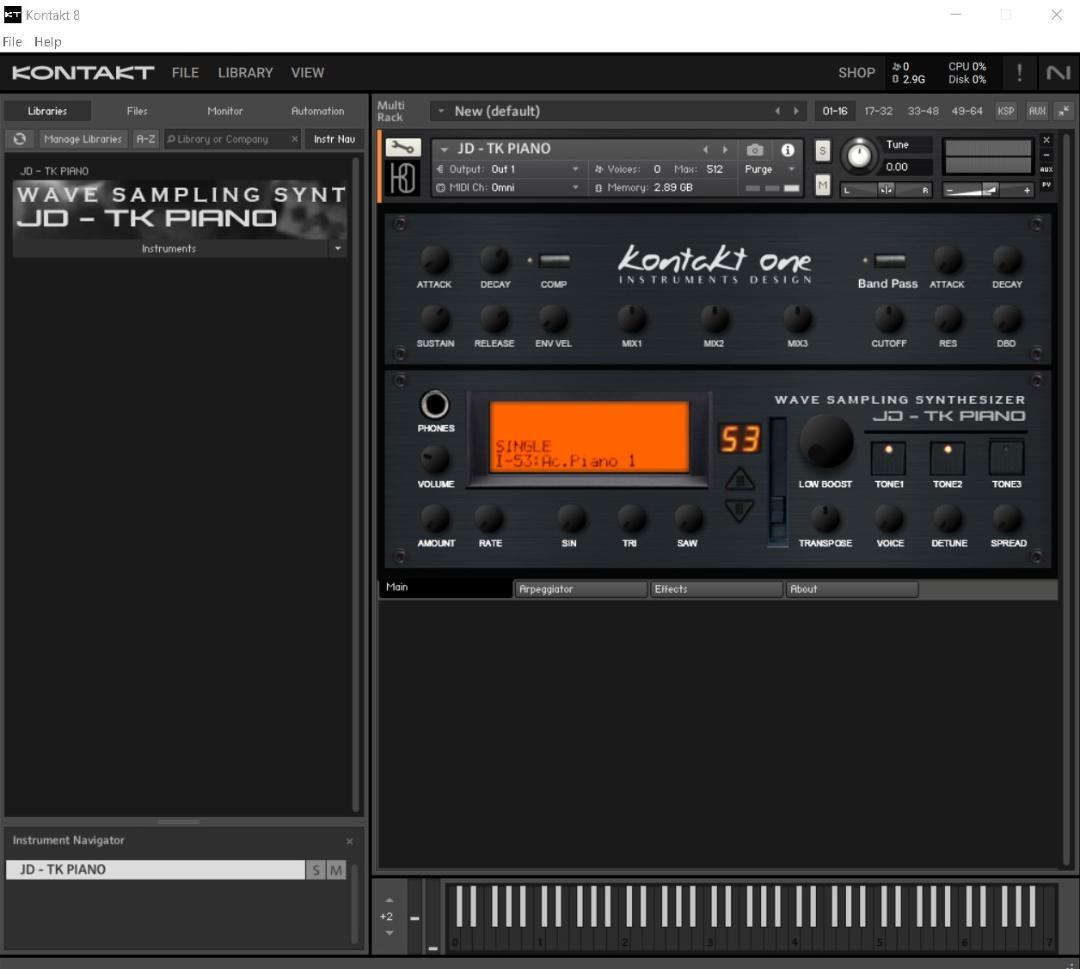
Task: Toggle the TONE1 switch
Action: (889, 458)
